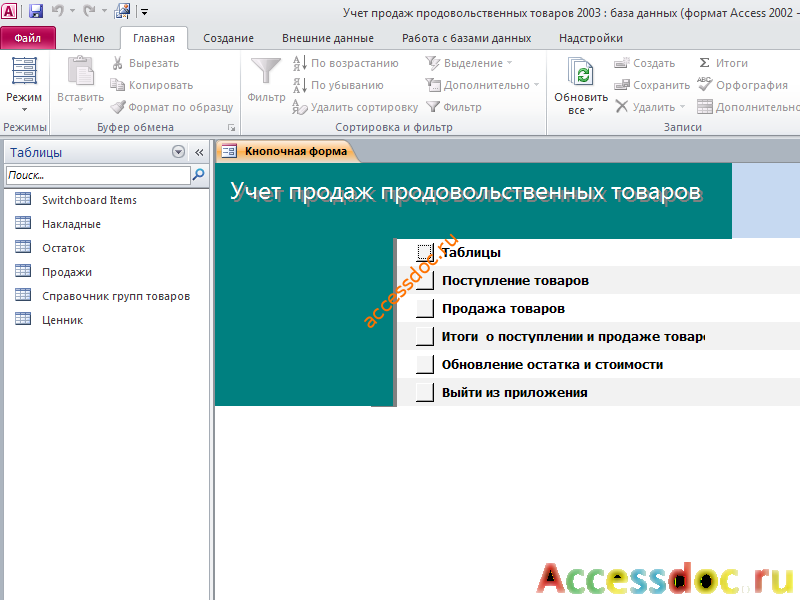Open the Удалить dropdown arrow
The height and width of the screenshot is (600, 800).
pos(682,107)
